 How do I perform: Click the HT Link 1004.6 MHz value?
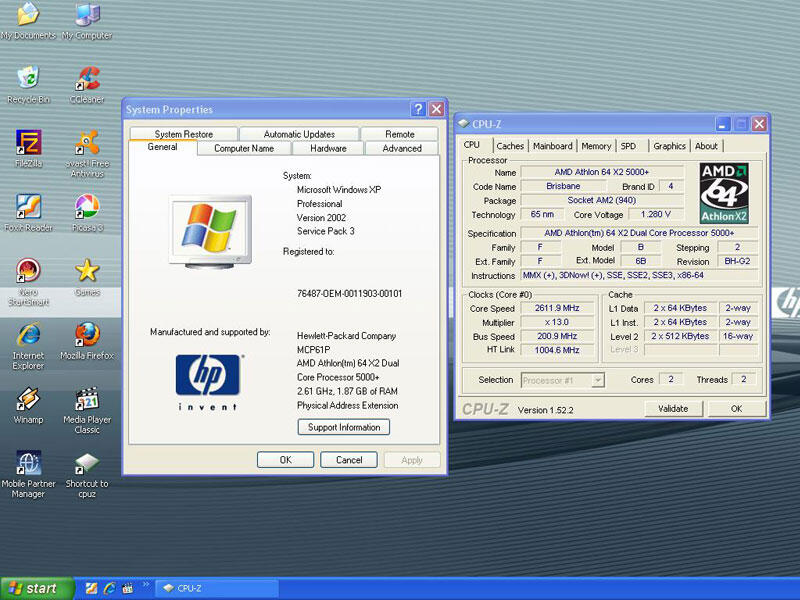(557, 350)
